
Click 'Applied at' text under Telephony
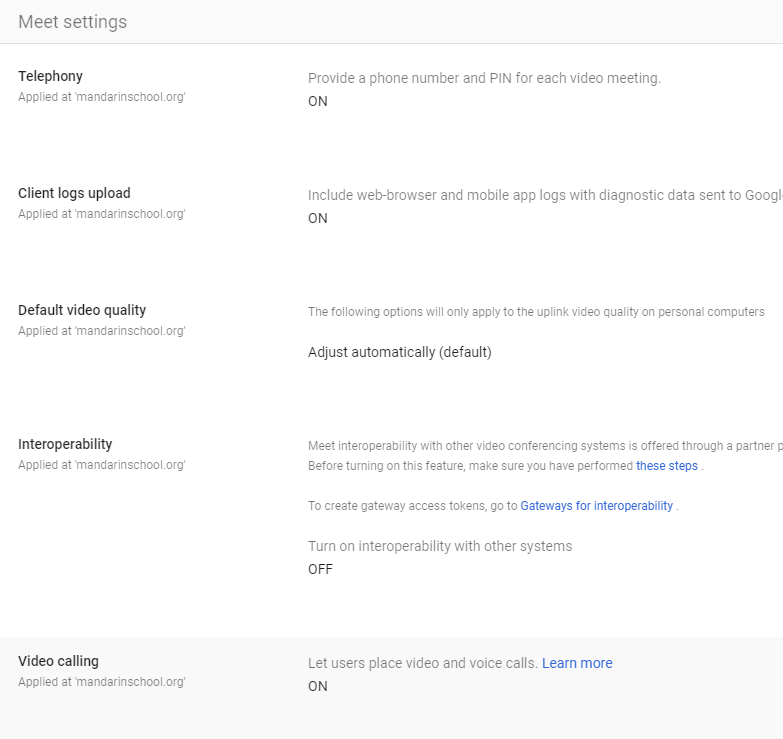point(102,98)
